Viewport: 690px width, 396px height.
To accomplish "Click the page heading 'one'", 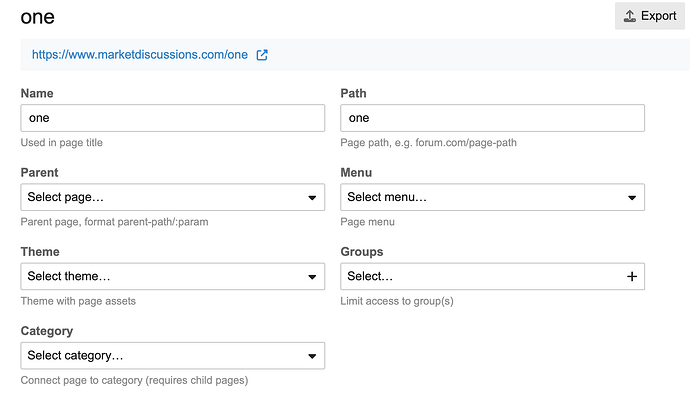I will coord(37,17).
